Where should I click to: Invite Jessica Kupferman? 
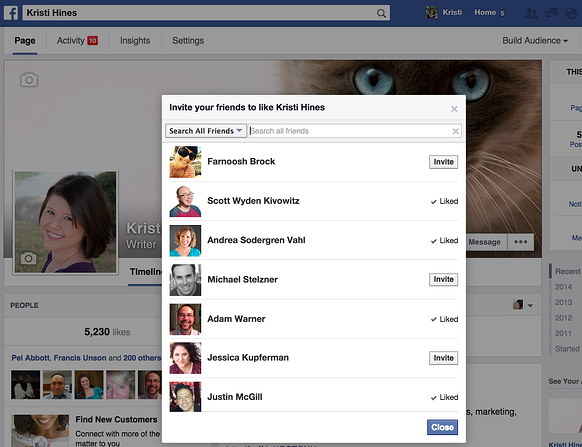pyautogui.click(x=444, y=358)
